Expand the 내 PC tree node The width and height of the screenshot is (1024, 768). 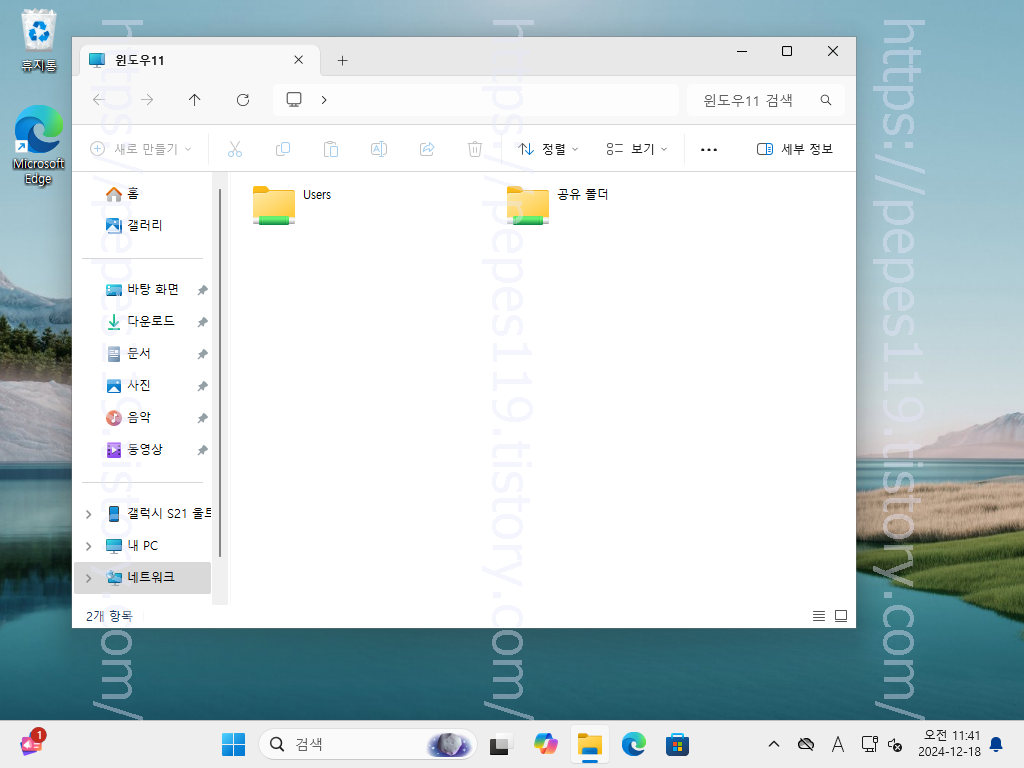coord(89,546)
